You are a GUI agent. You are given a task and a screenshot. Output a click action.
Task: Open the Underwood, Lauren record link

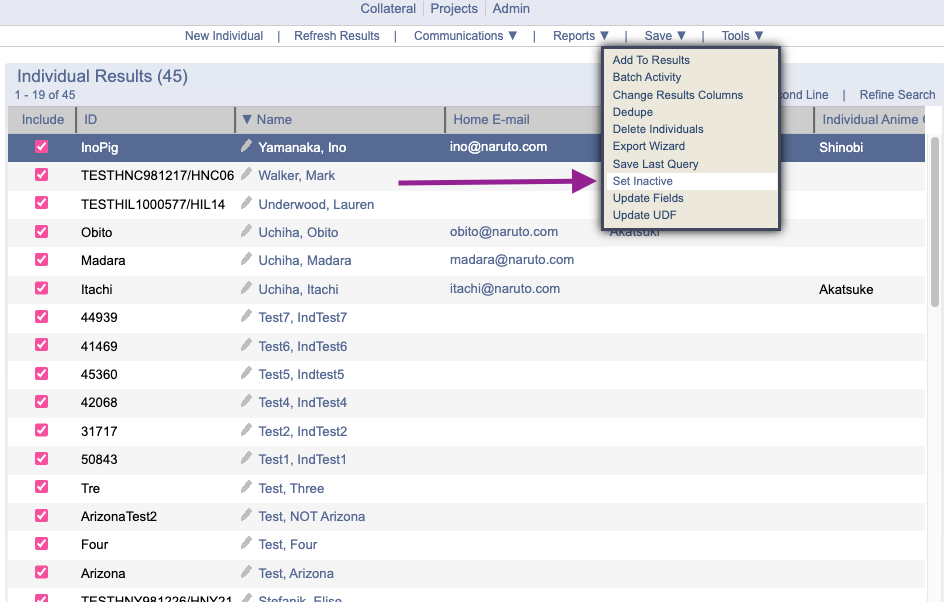coord(316,205)
